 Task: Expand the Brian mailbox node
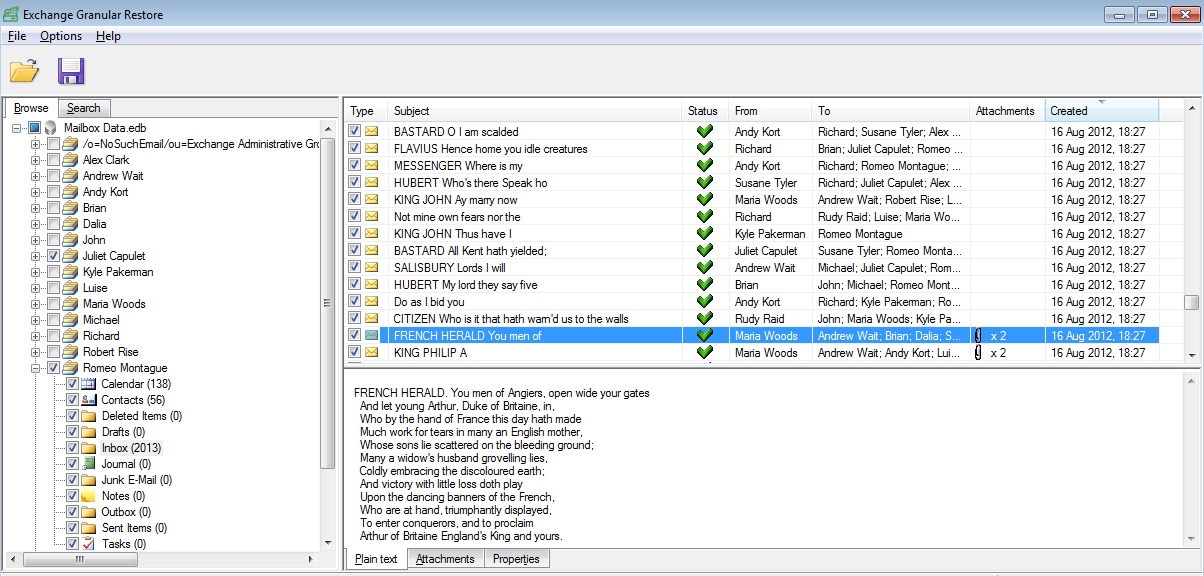36,208
